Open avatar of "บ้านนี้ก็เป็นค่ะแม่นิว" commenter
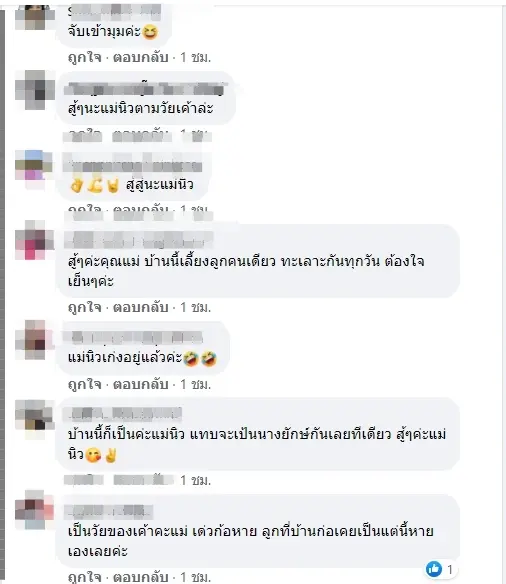506x584 pixels. point(35,418)
